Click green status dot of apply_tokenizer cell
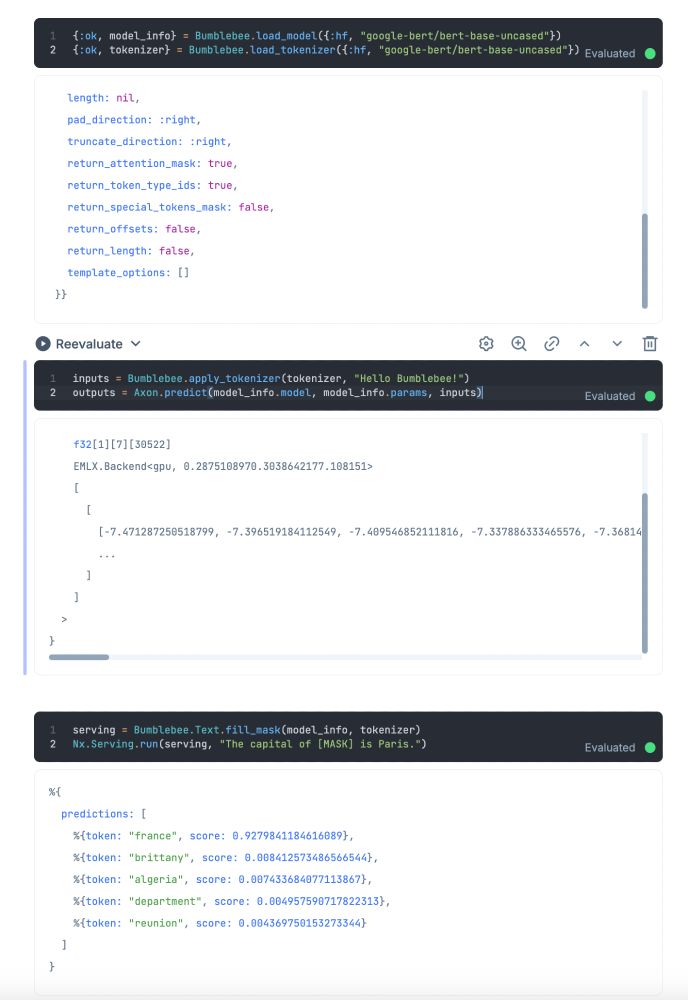 coord(650,396)
